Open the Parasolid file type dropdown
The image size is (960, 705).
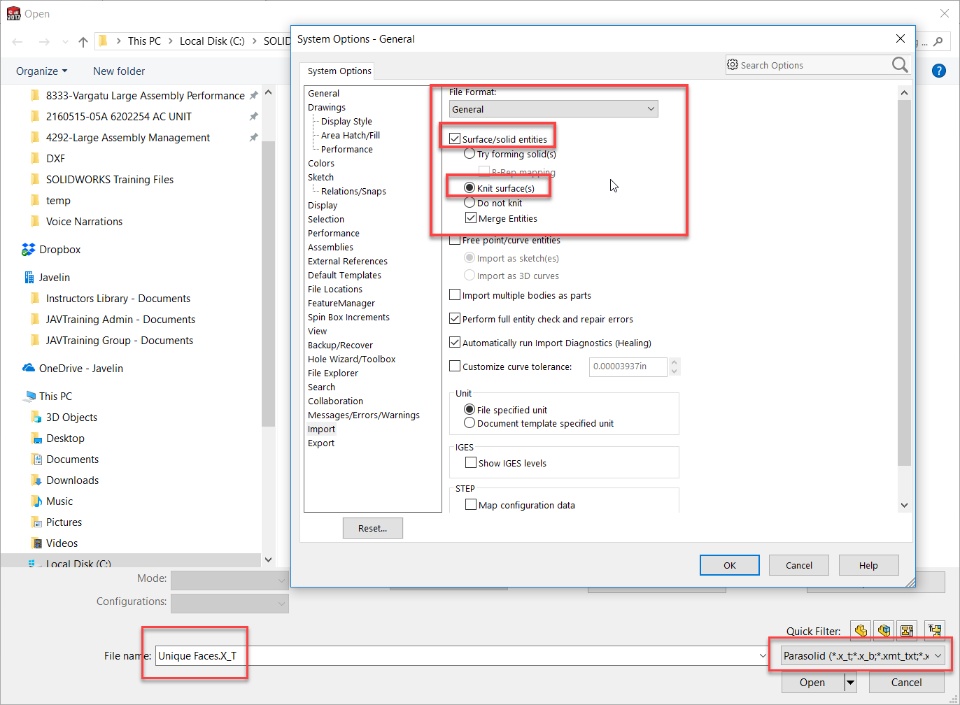coord(863,655)
